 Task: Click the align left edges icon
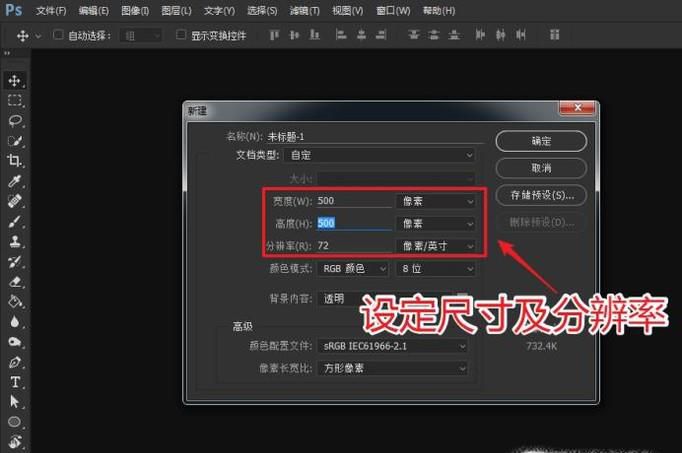[x=341, y=35]
